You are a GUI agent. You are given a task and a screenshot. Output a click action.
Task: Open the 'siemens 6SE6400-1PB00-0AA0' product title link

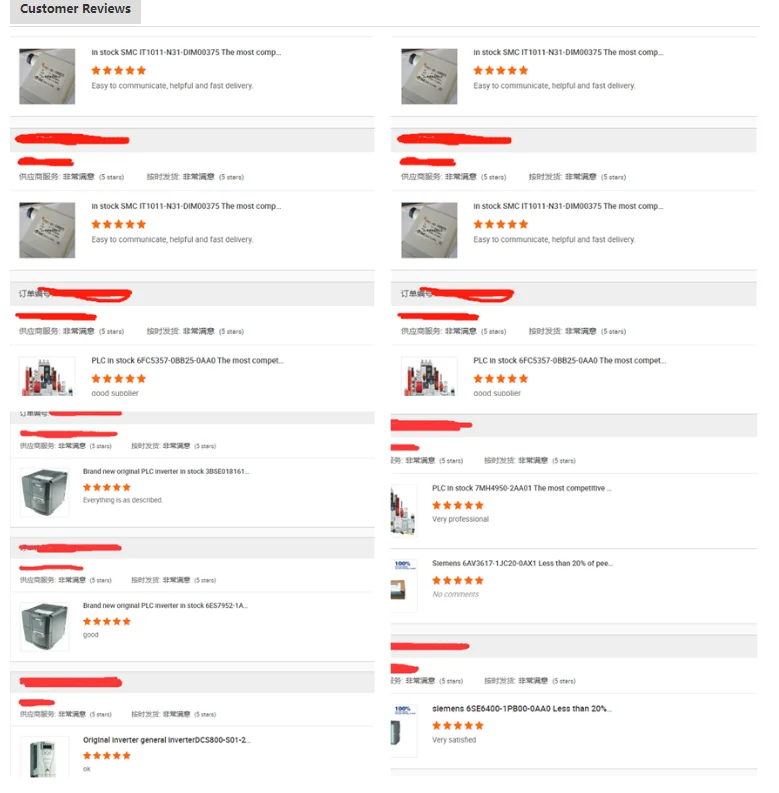(521, 709)
